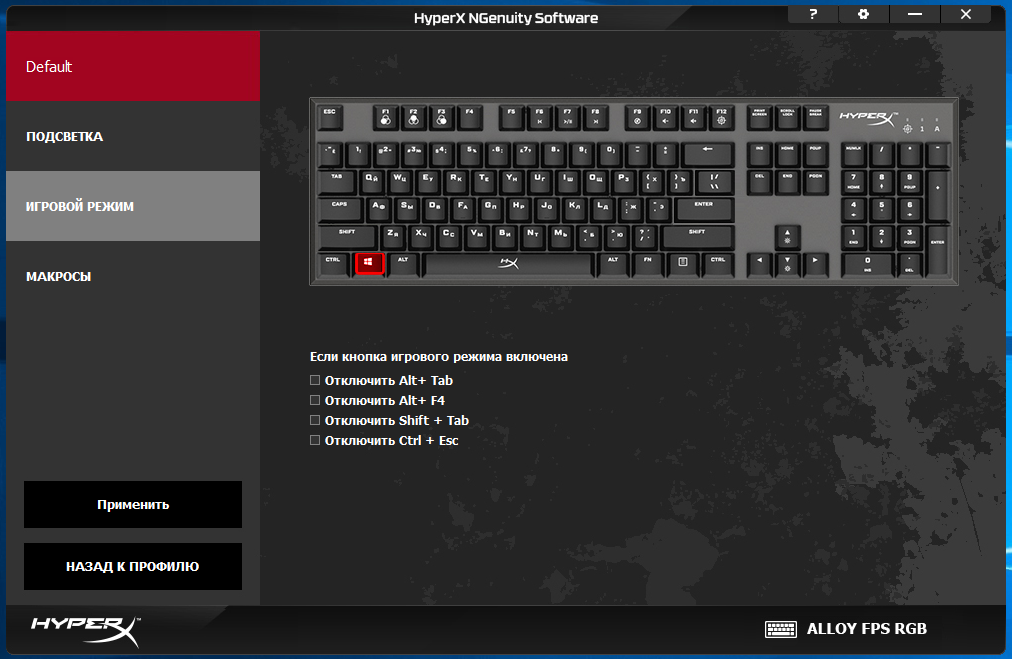Screen dimensions: 1012x659
Task: Enable Отключить Alt+ F4 checkbox
Action: tap(315, 400)
